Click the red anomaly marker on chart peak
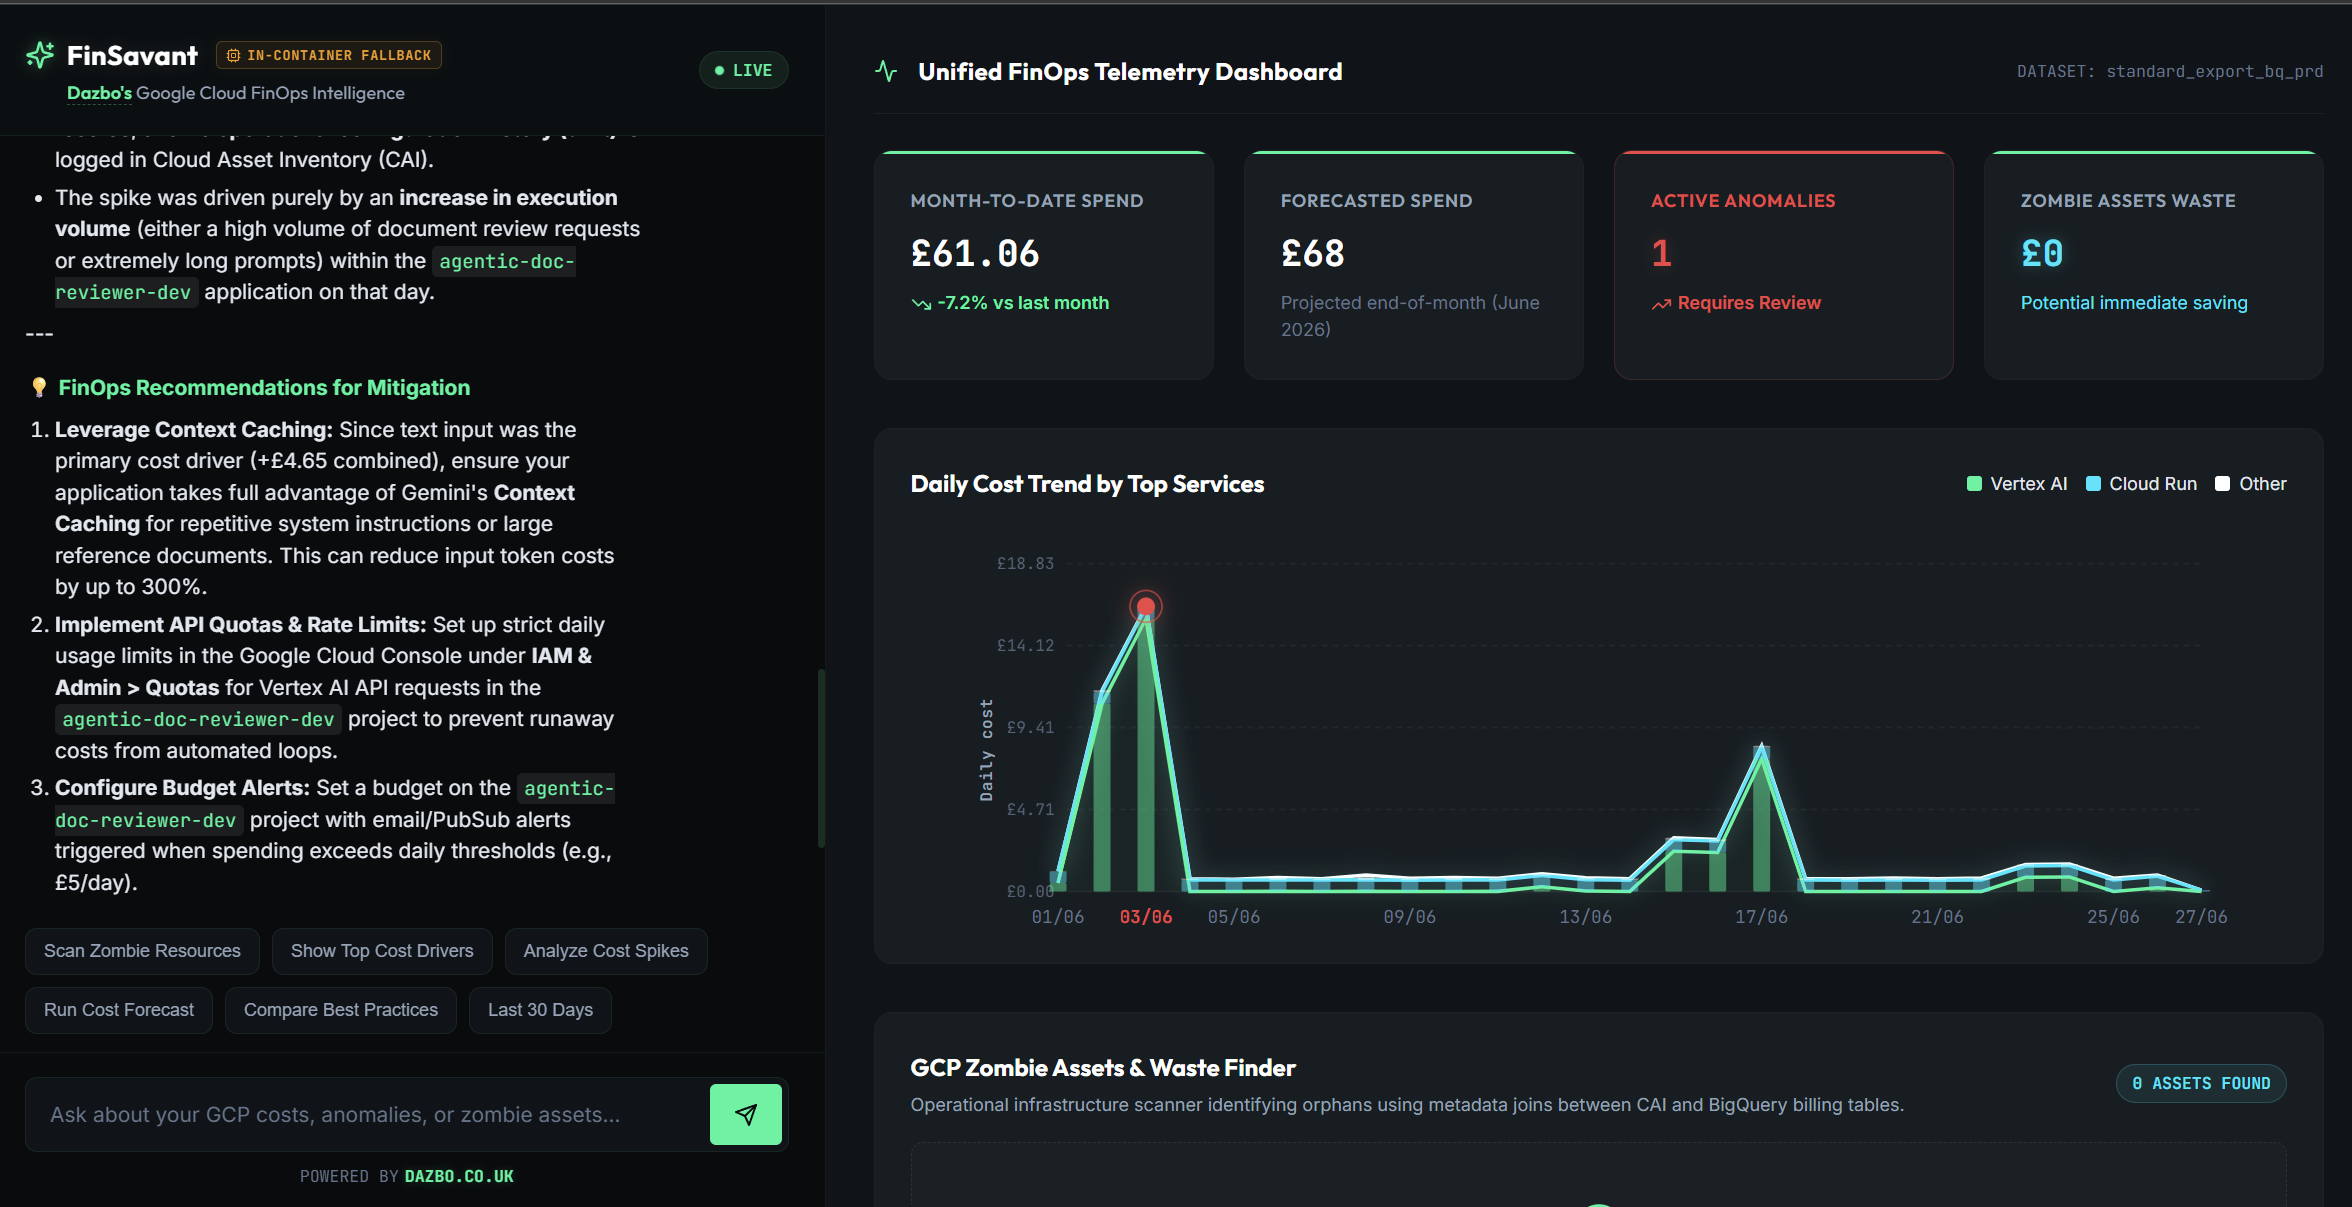 click(x=1146, y=606)
